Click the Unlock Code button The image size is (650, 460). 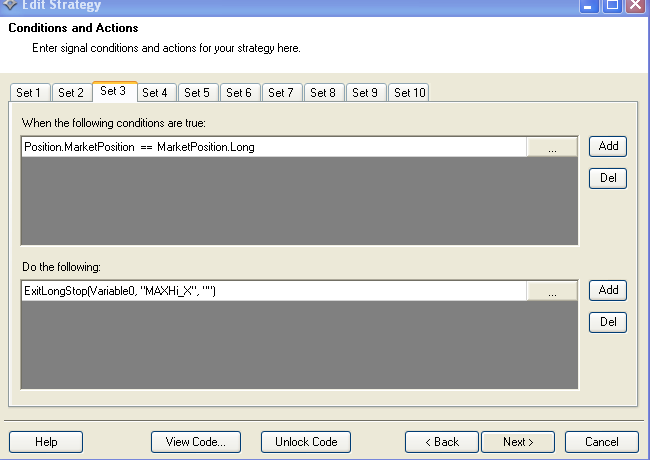click(306, 442)
